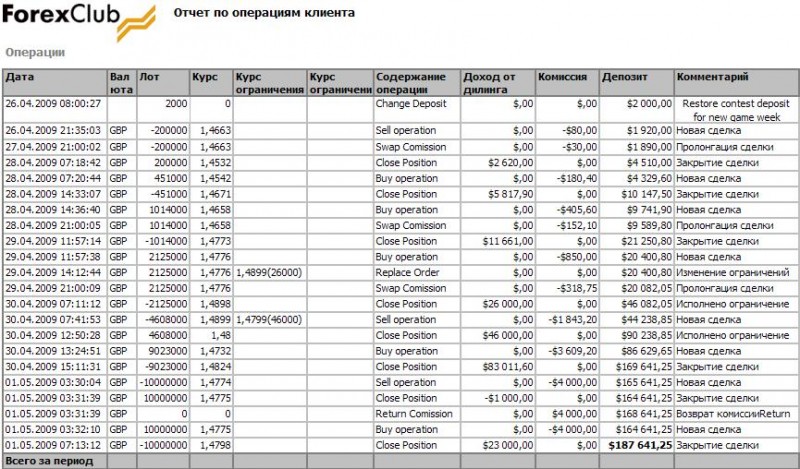Click the final deposit value $187 641,25
800x469 pixels.
(x=634, y=445)
